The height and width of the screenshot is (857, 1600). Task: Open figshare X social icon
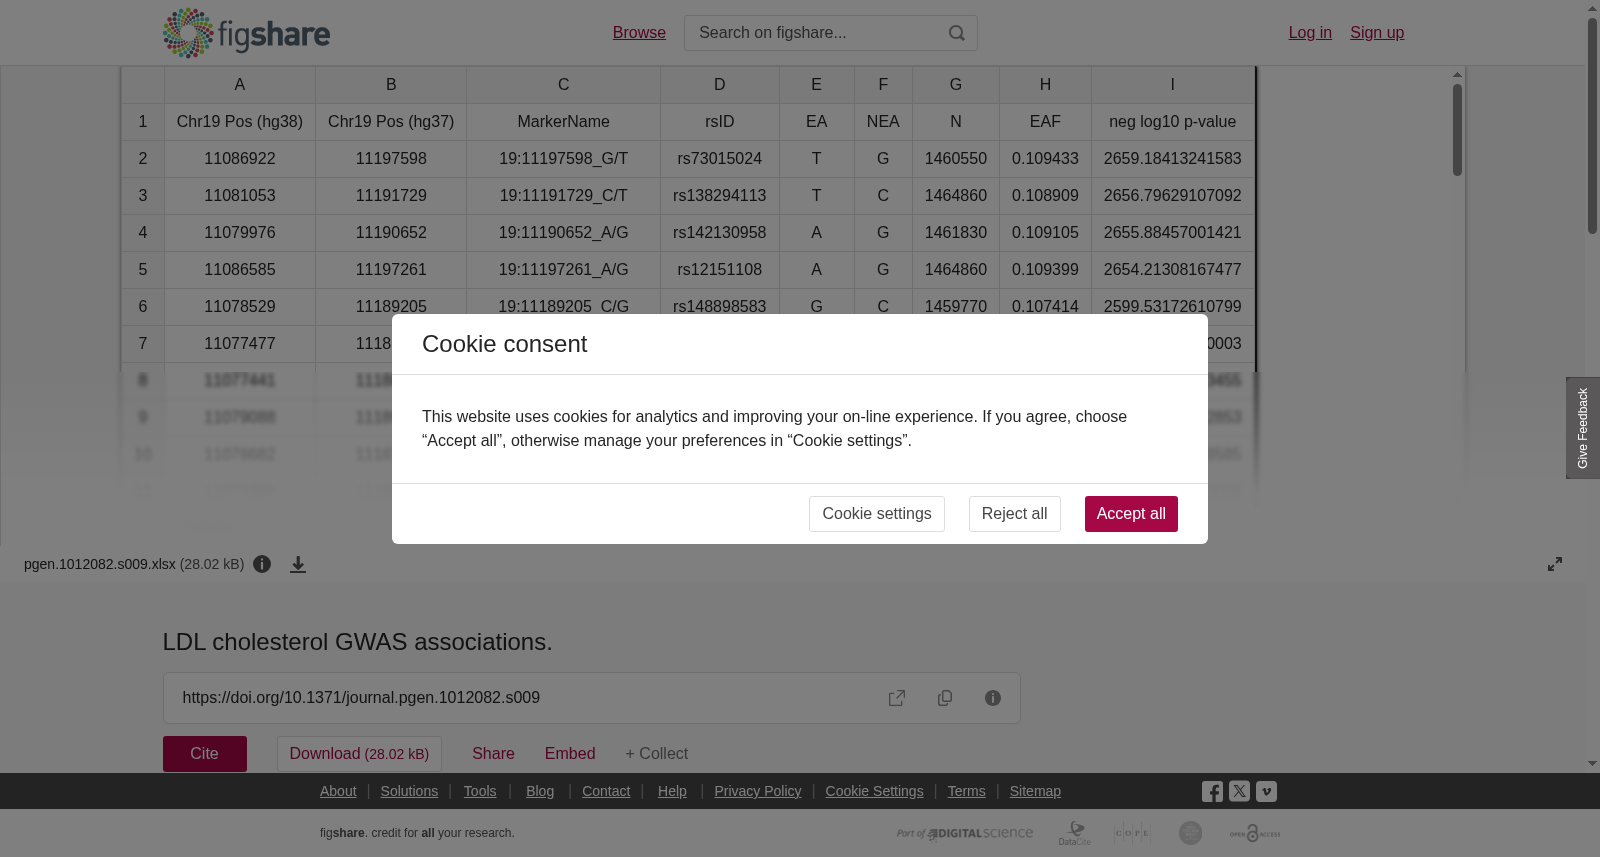click(1239, 791)
